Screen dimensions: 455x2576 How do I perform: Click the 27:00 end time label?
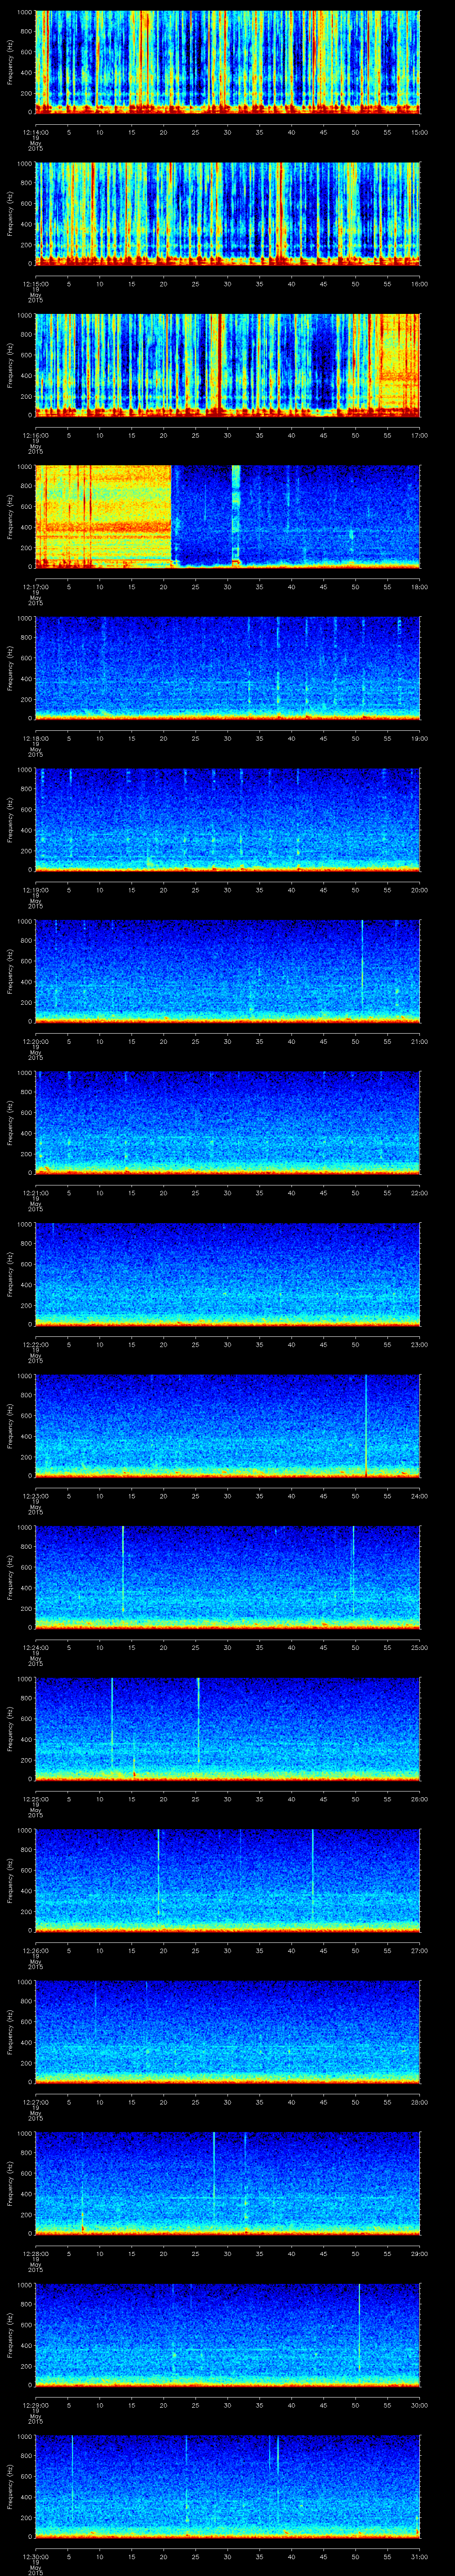click(x=420, y=1950)
